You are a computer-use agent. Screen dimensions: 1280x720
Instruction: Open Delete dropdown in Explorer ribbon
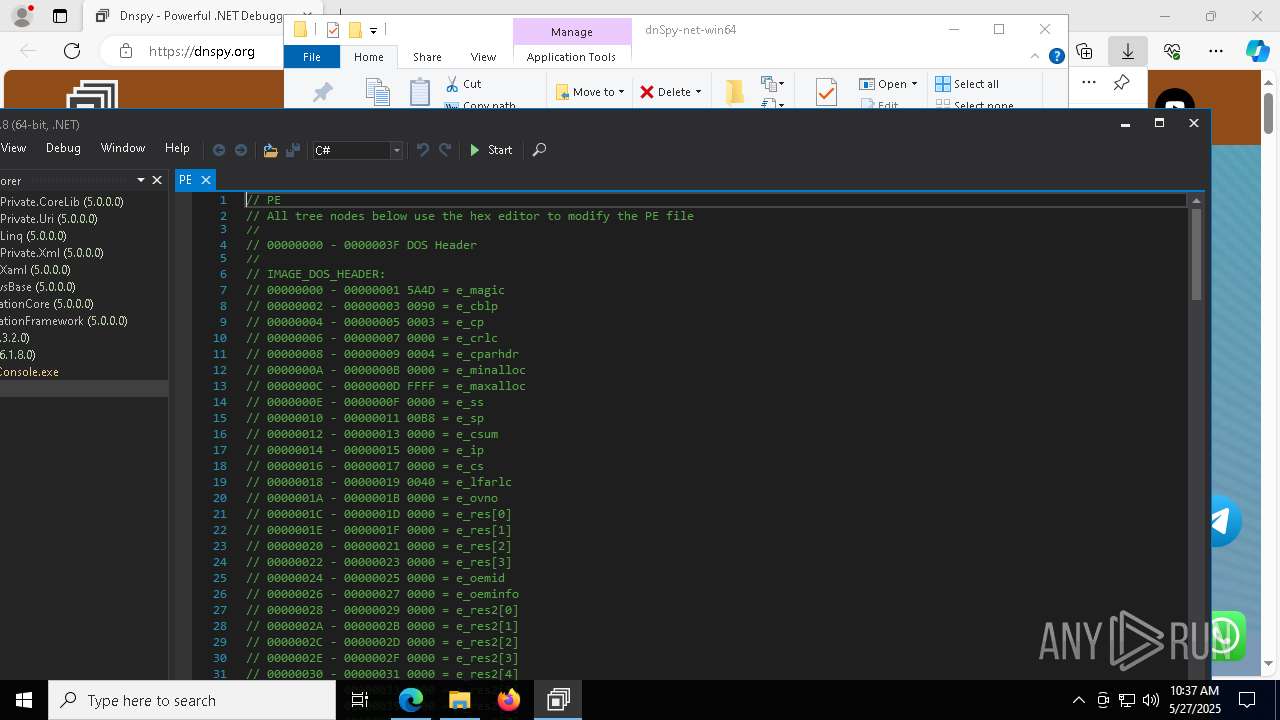pyautogui.click(x=670, y=92)
